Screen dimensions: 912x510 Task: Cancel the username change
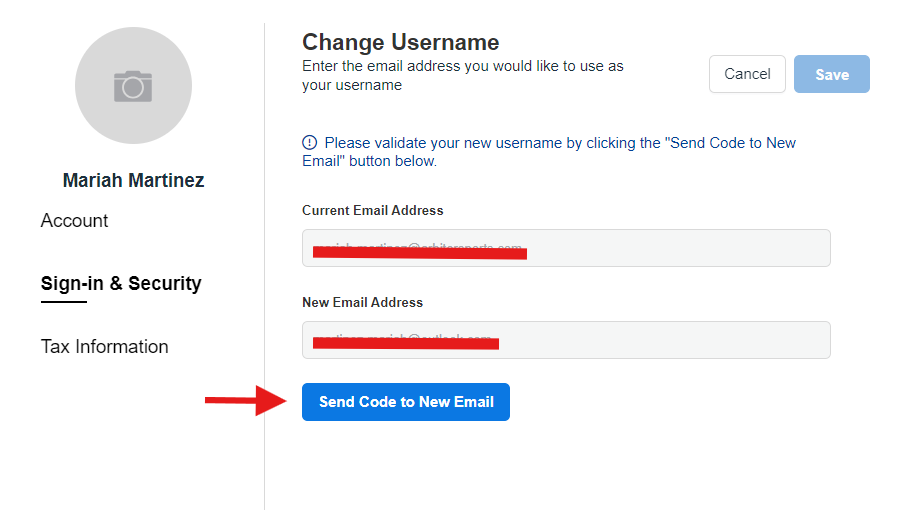(x=747, y=74)
